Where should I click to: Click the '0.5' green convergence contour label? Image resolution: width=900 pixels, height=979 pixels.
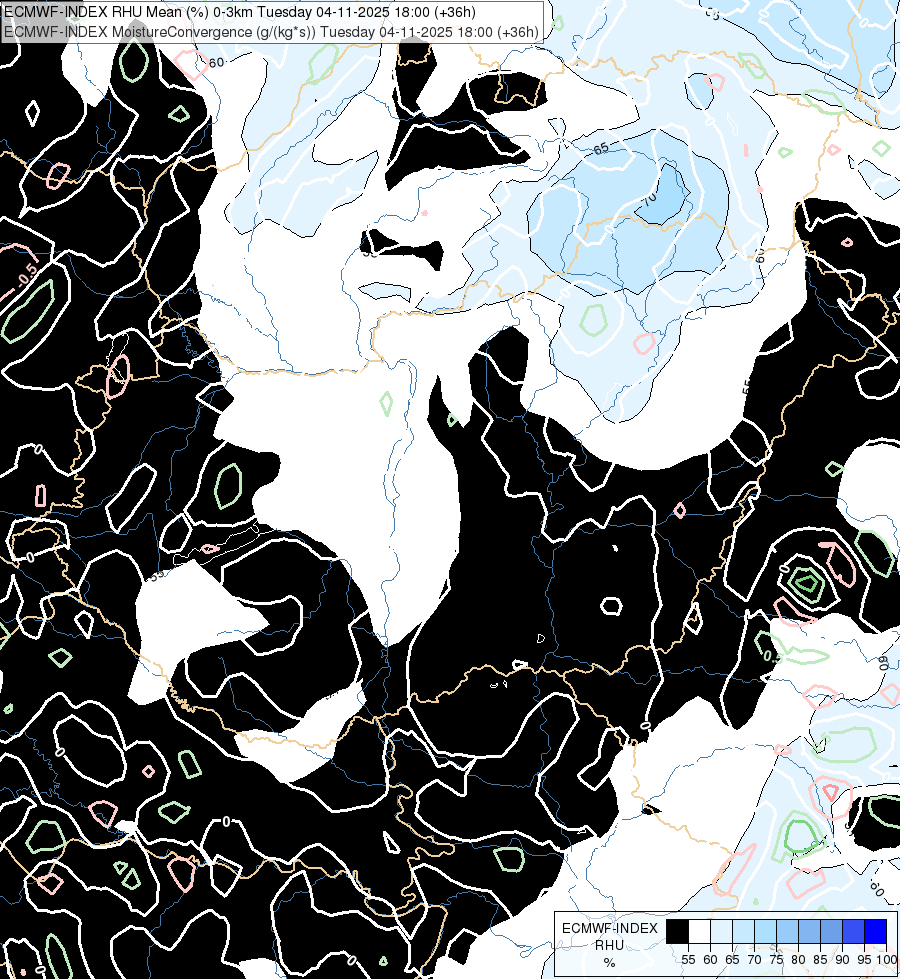pyautogui.click(x=773, y=656)
